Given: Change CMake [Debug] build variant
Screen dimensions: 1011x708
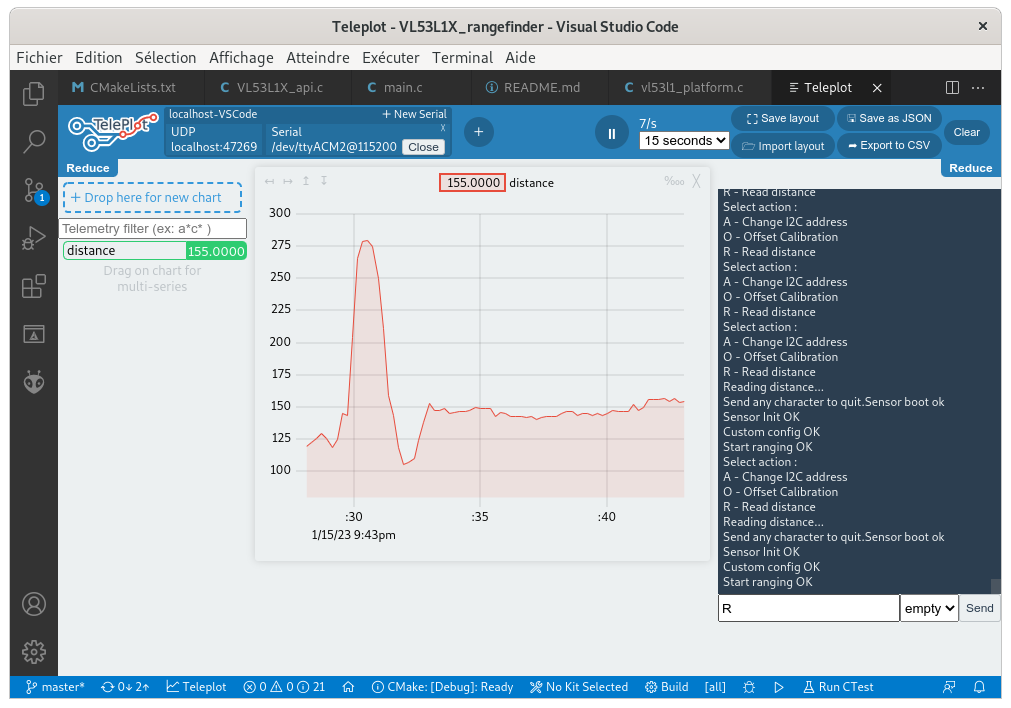Looking at the screenshot, I should (442, 687).
